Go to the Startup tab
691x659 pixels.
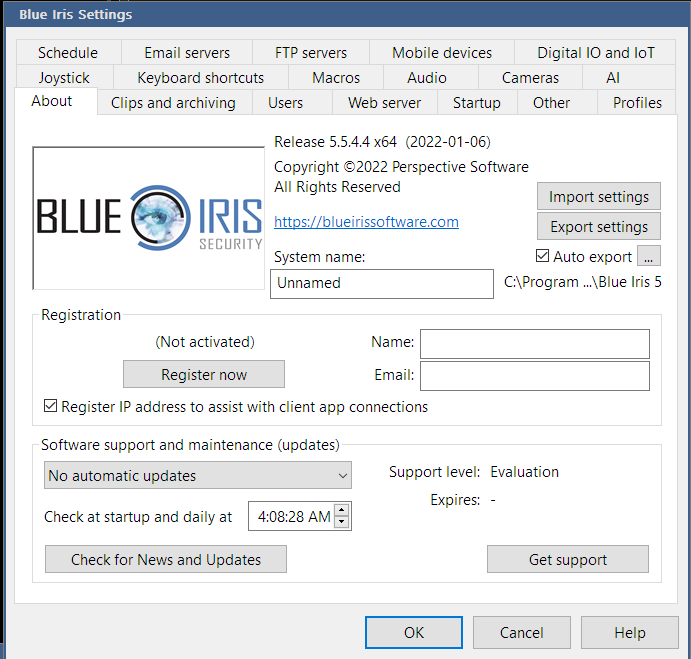(477, 103)
